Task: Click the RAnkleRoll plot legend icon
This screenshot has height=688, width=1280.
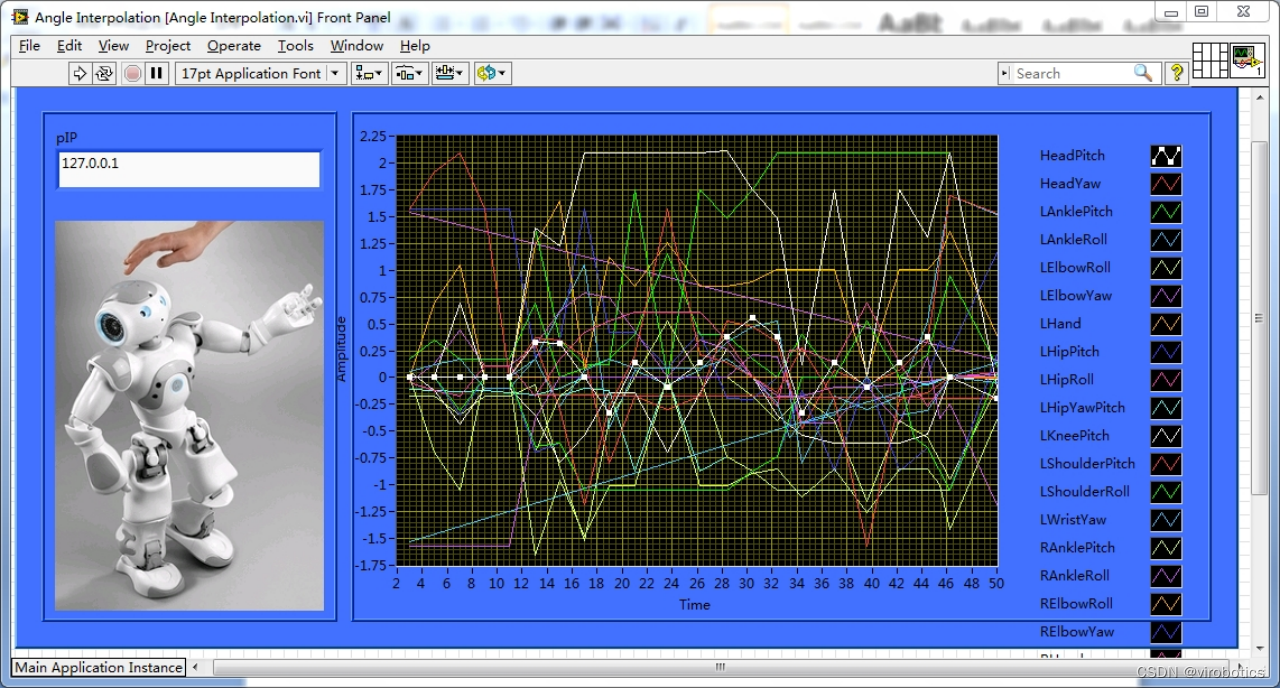Action: 1165,576
